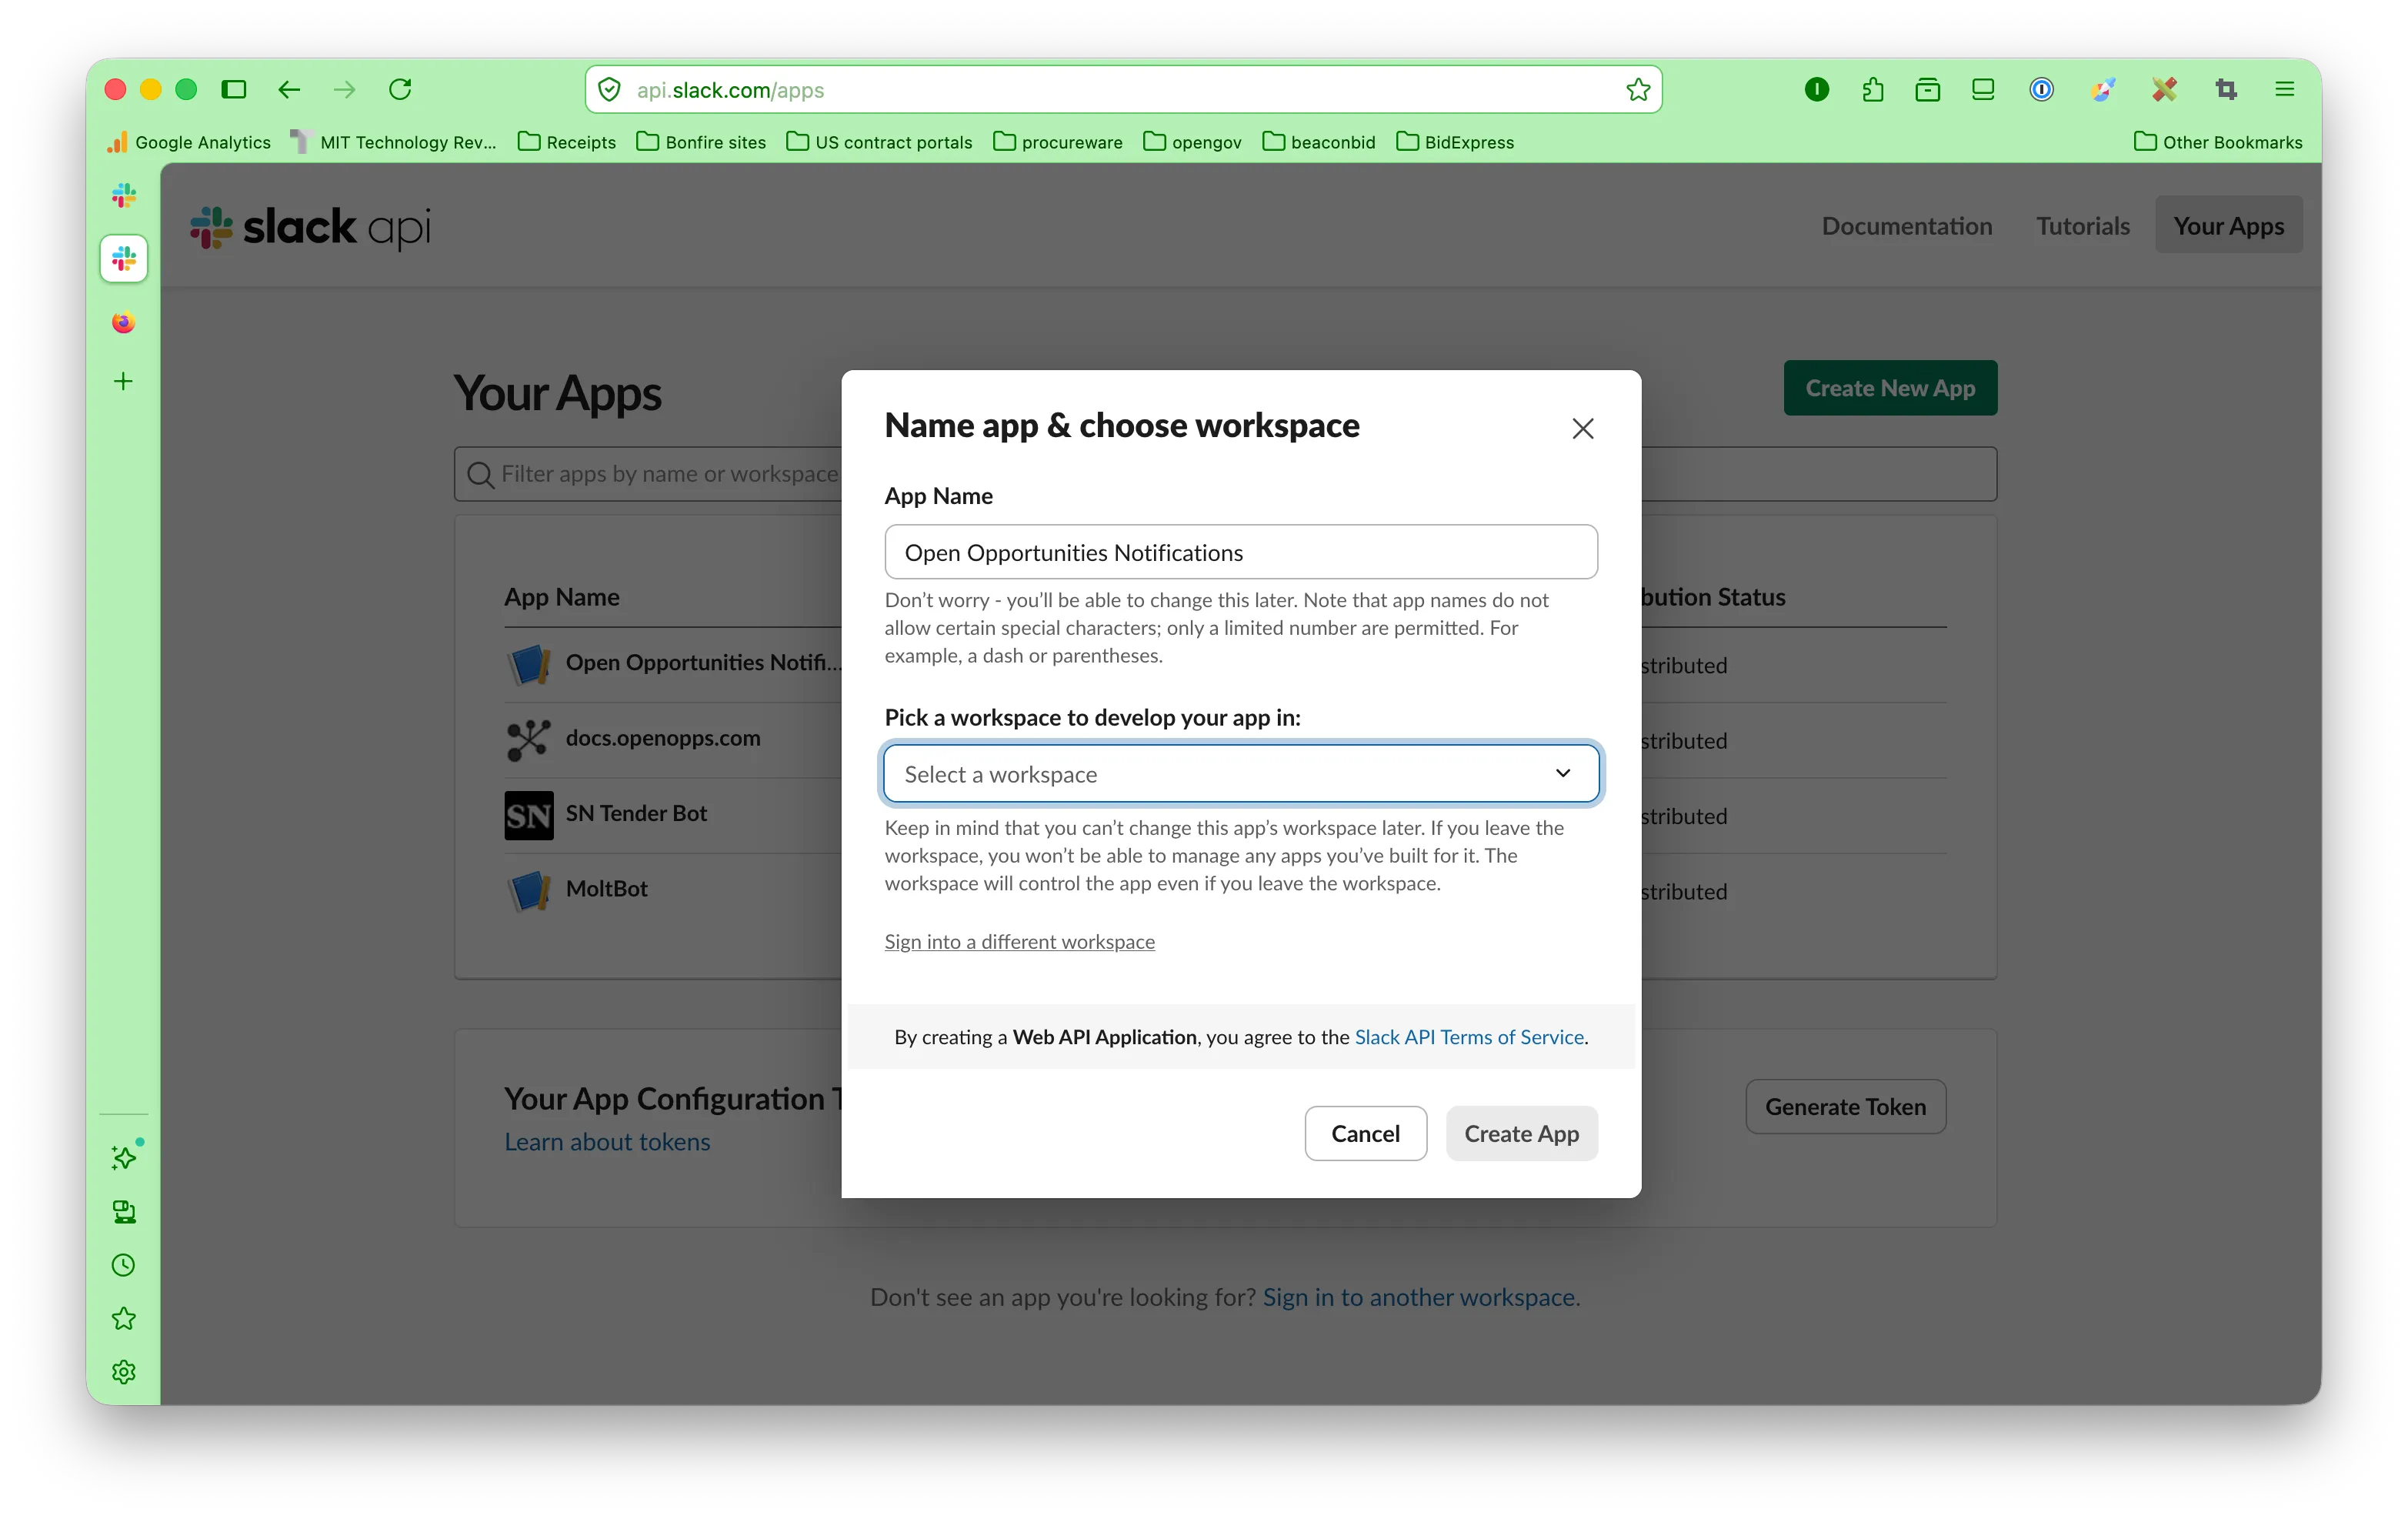Click Sign in to another workspace link

[x=1421, y=1297]
